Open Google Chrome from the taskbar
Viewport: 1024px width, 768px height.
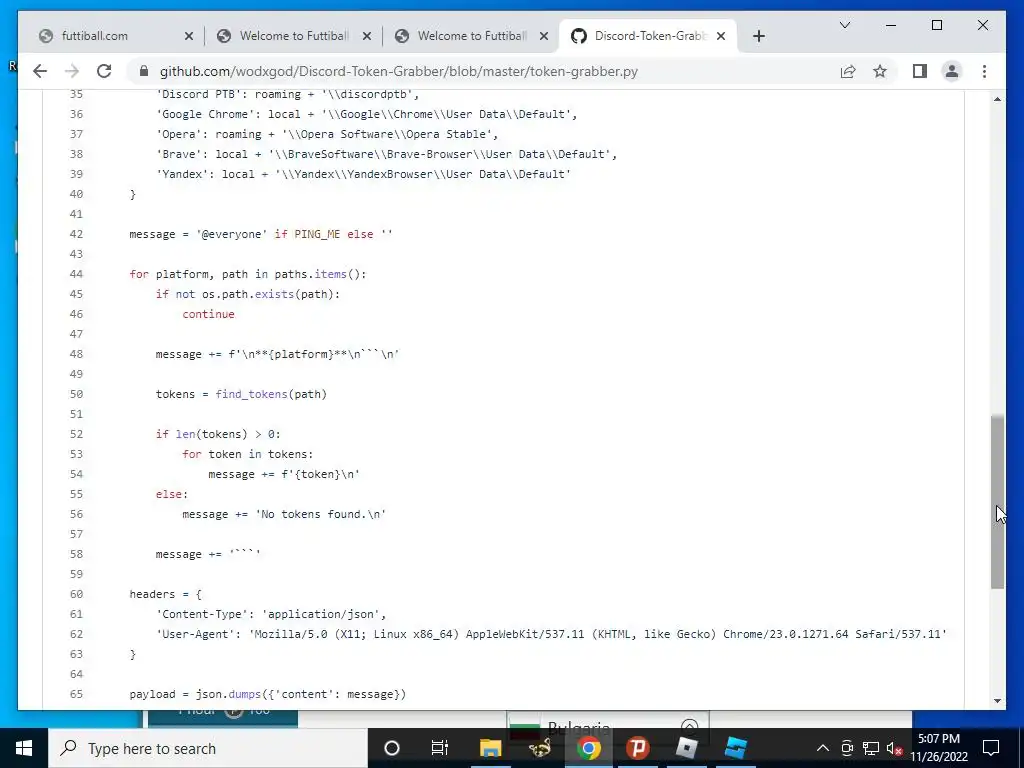(588, 748)
